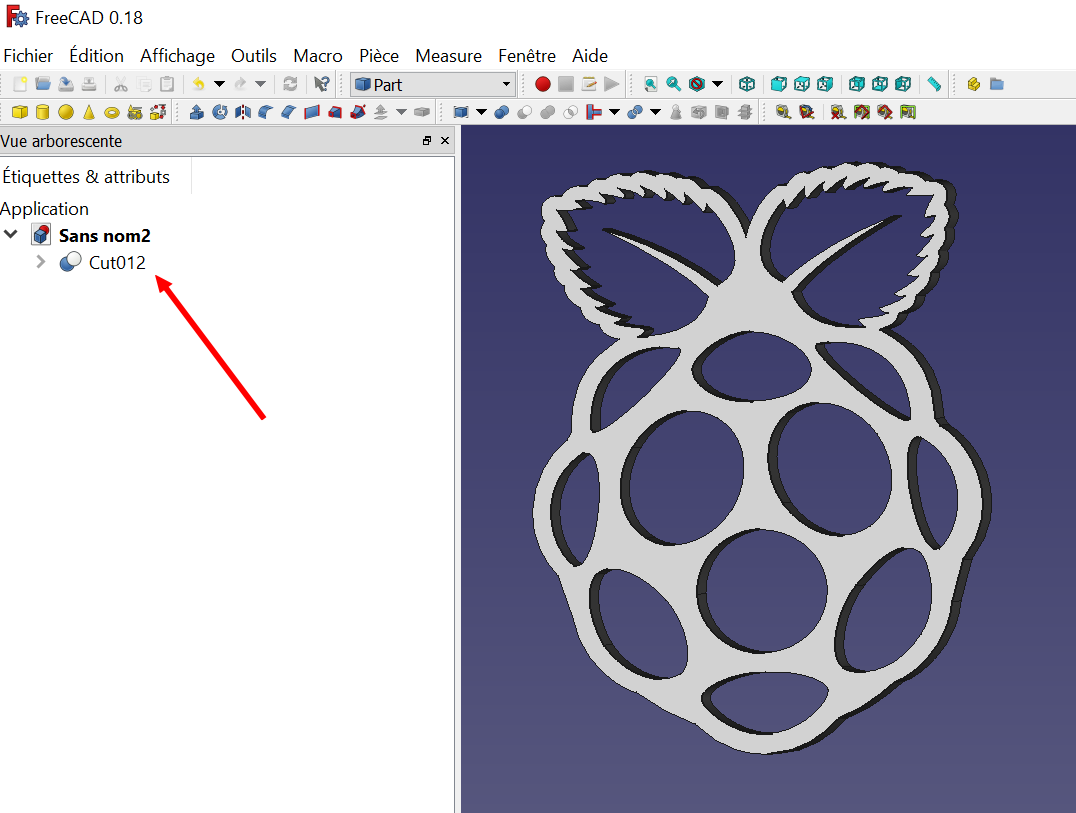Screen dimensions: 1076x813
Task: Select the Fillet tool
Action: (266, 112)
